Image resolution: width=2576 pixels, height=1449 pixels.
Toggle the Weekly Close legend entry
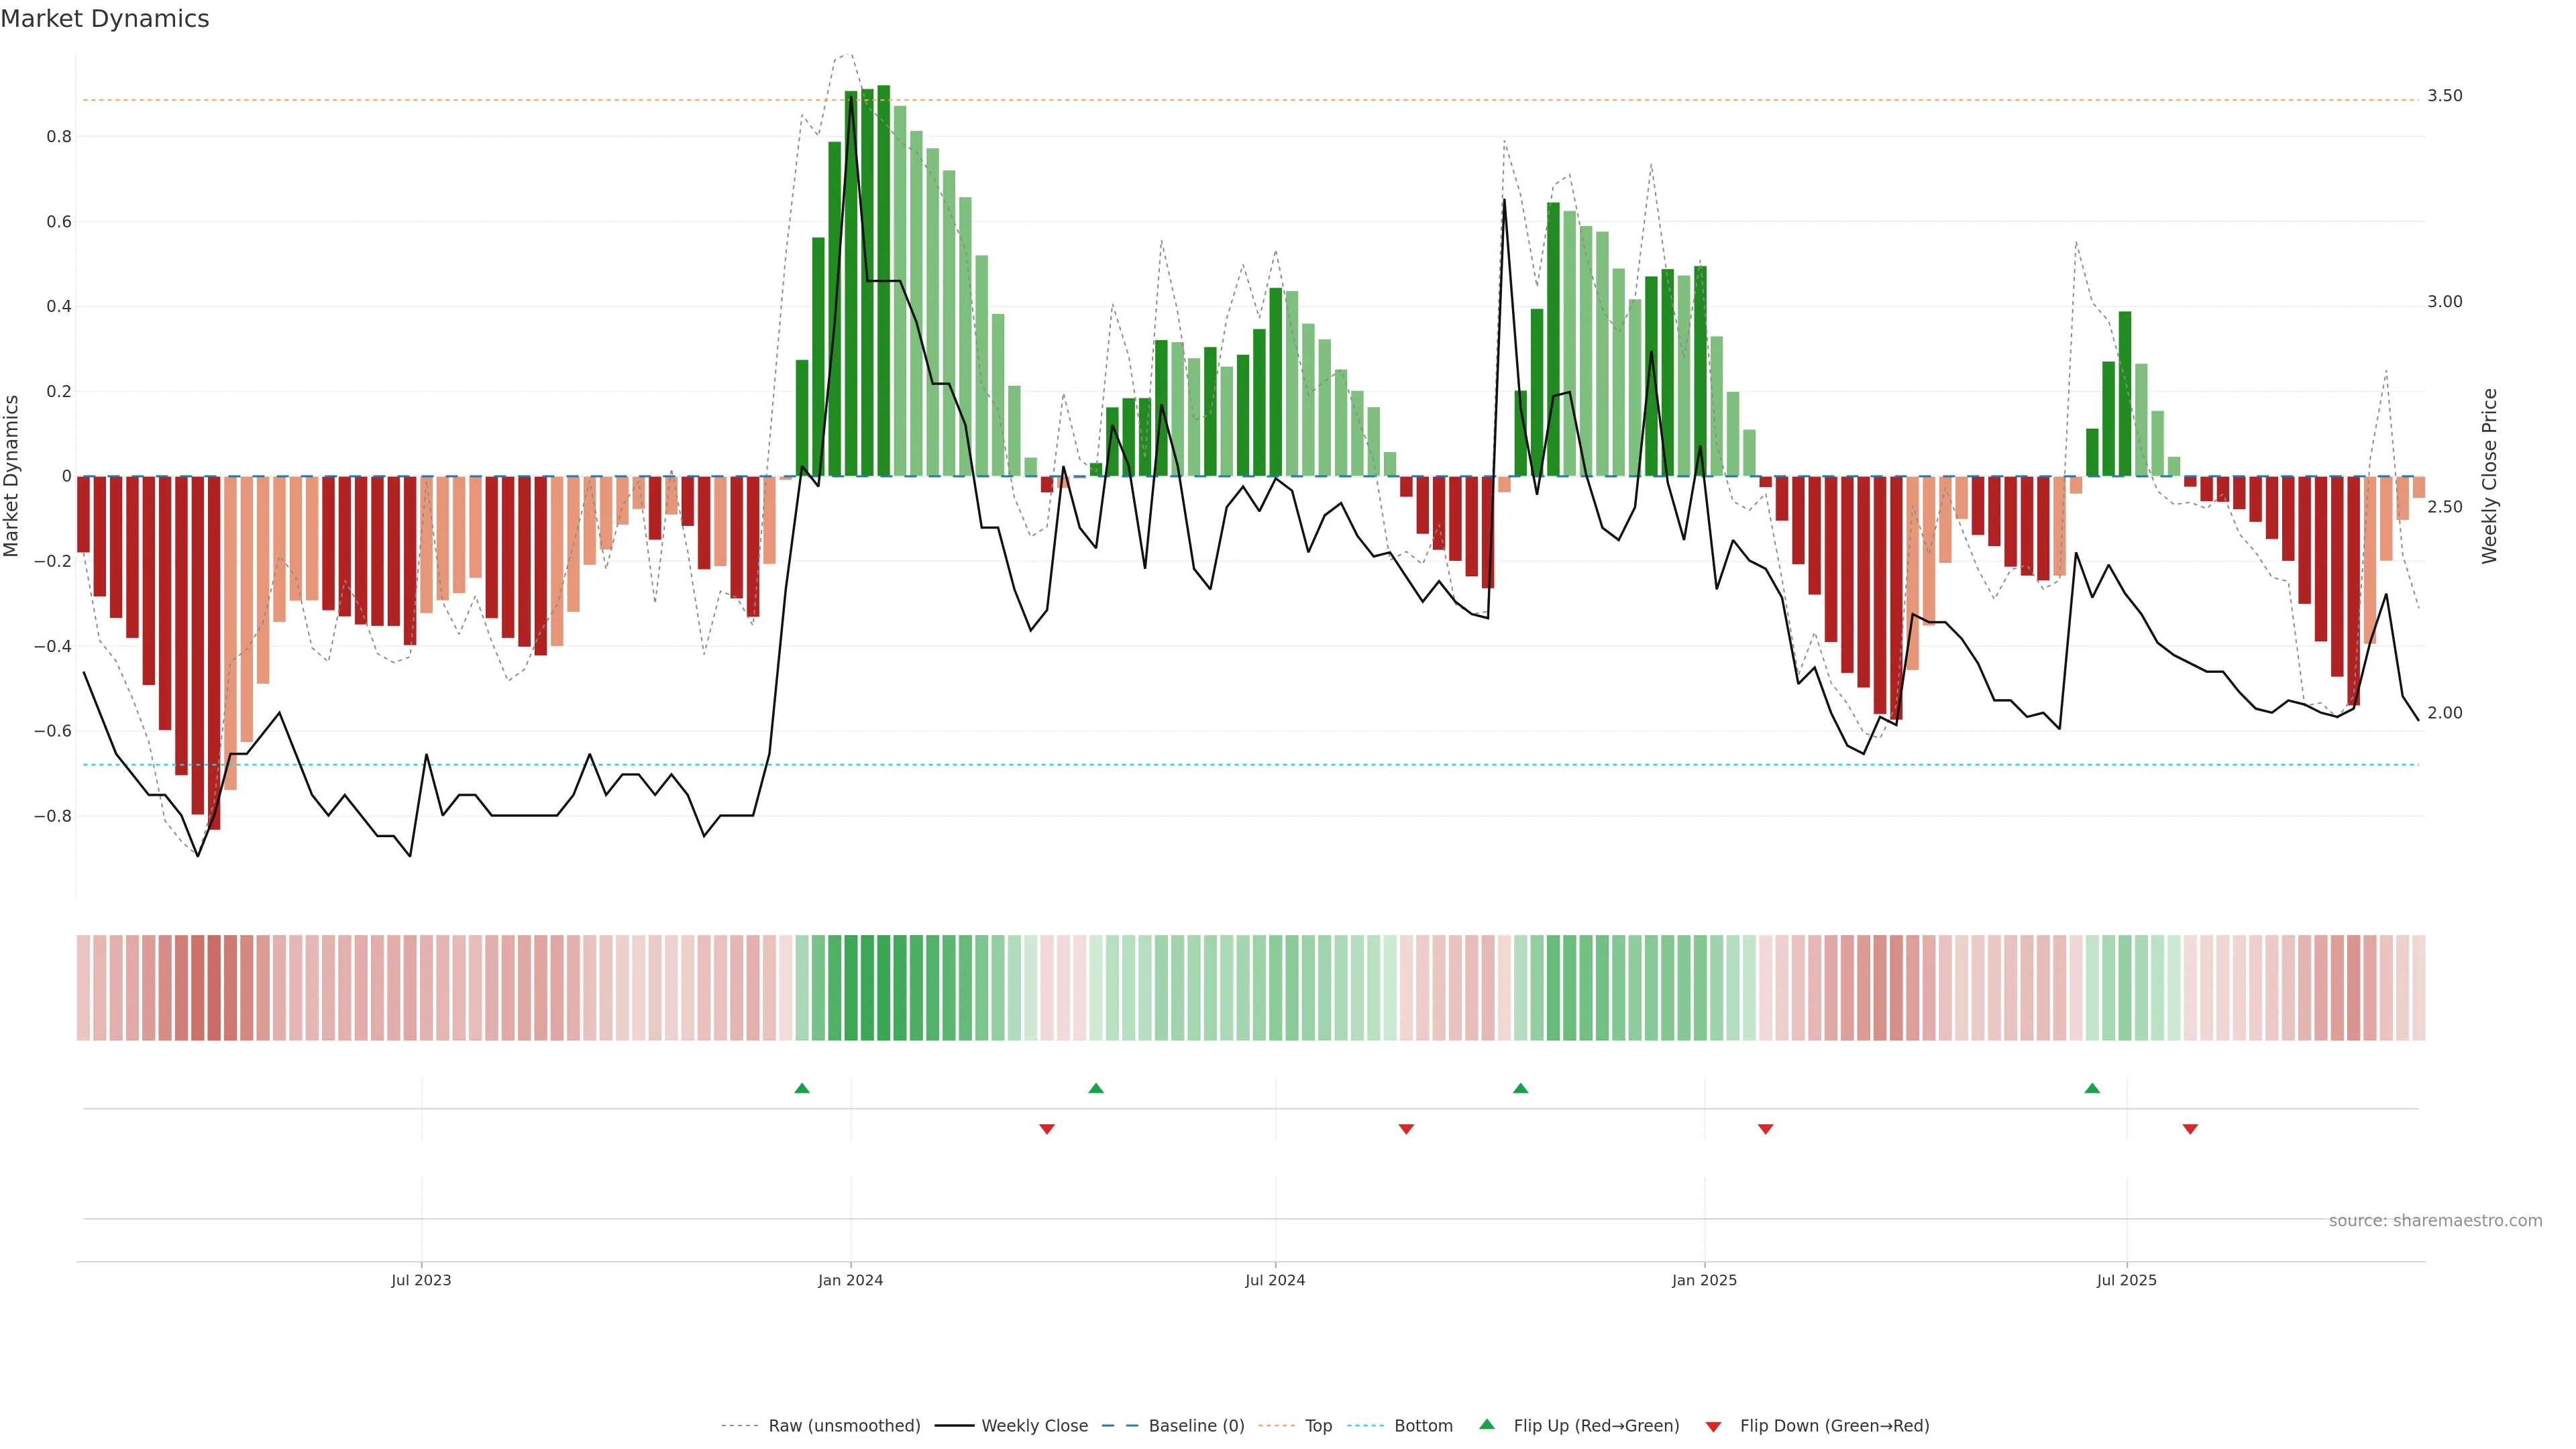[x=1034, y=1426]
